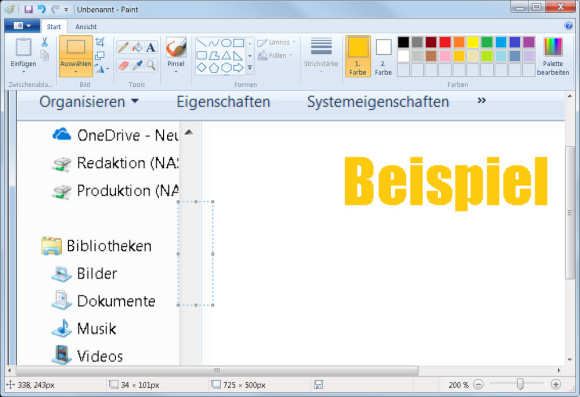The image size is (580, 397).
Task: Pick the Fill with color bucket tool
Action: (x=137, y=47)
